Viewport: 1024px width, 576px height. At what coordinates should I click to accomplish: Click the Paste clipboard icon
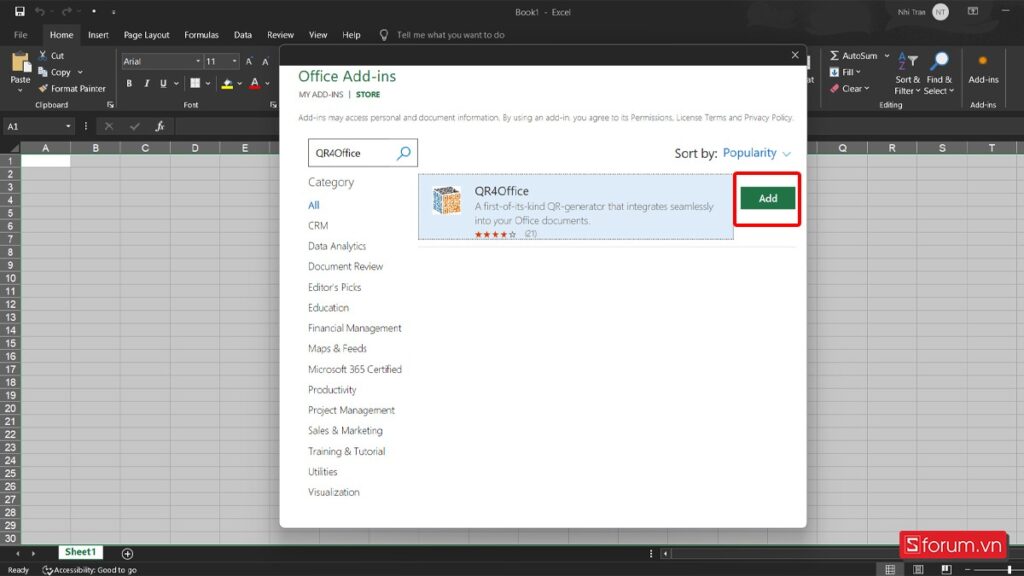[20, 62]
